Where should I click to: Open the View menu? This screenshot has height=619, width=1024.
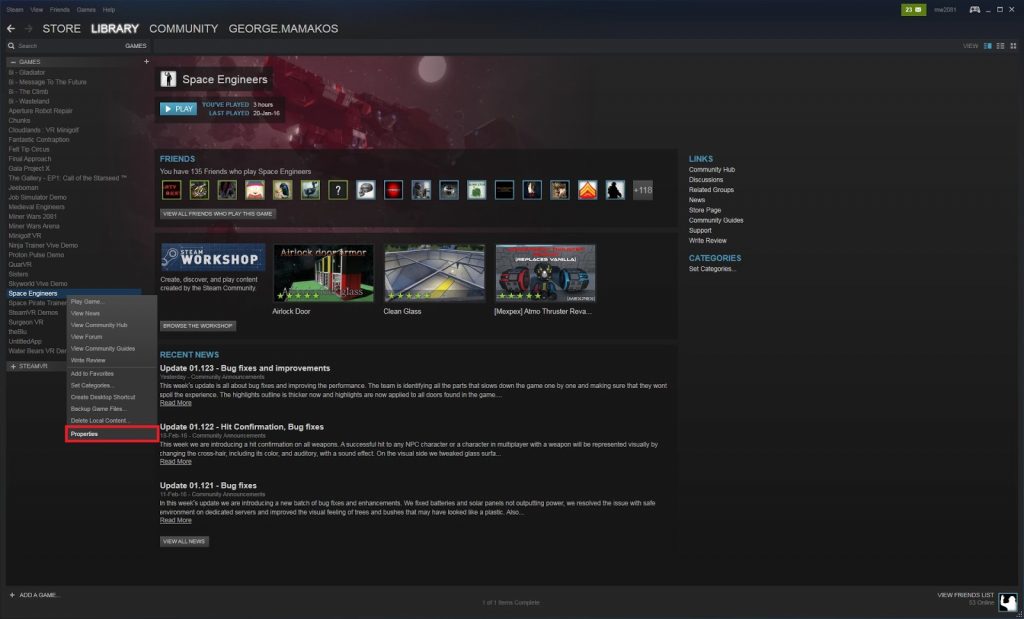point(37,10)
